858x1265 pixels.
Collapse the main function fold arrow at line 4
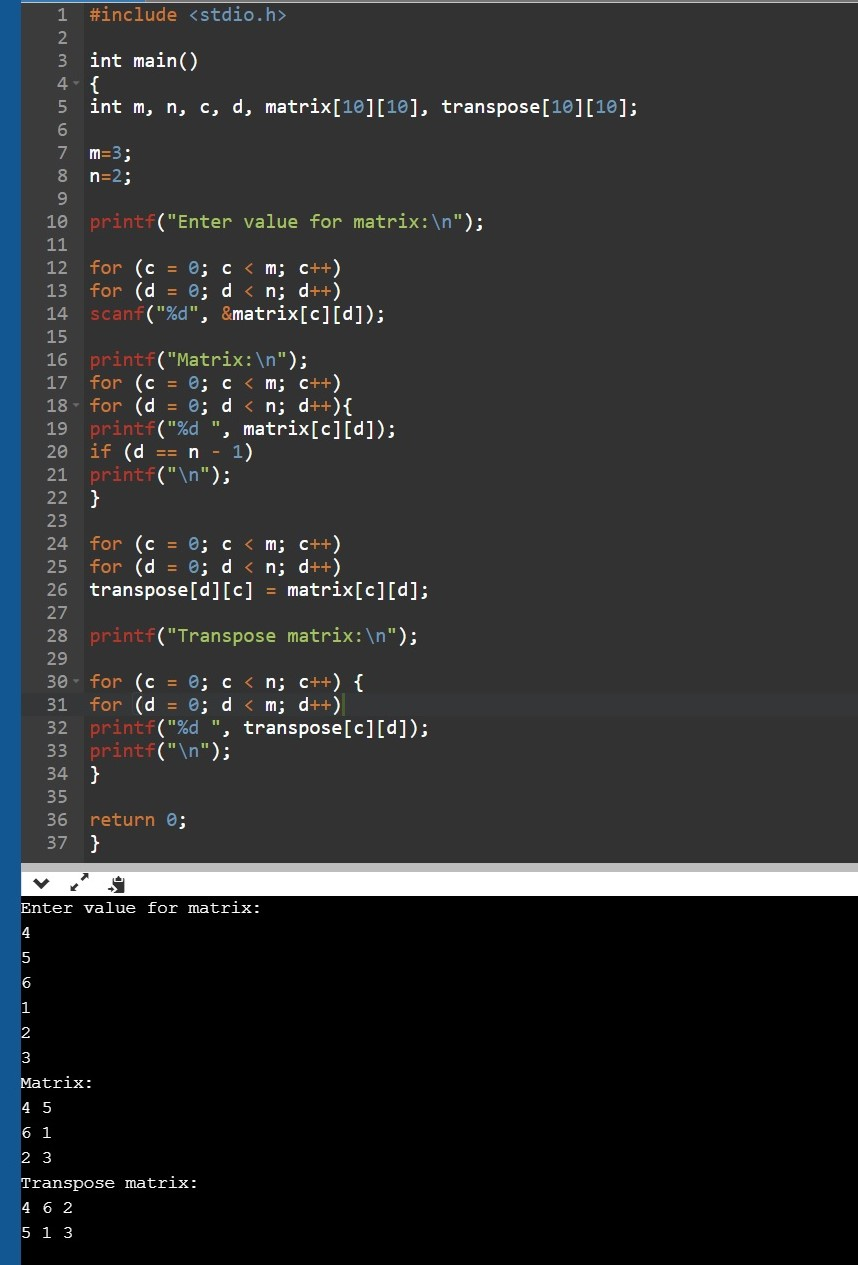[76, 83]
